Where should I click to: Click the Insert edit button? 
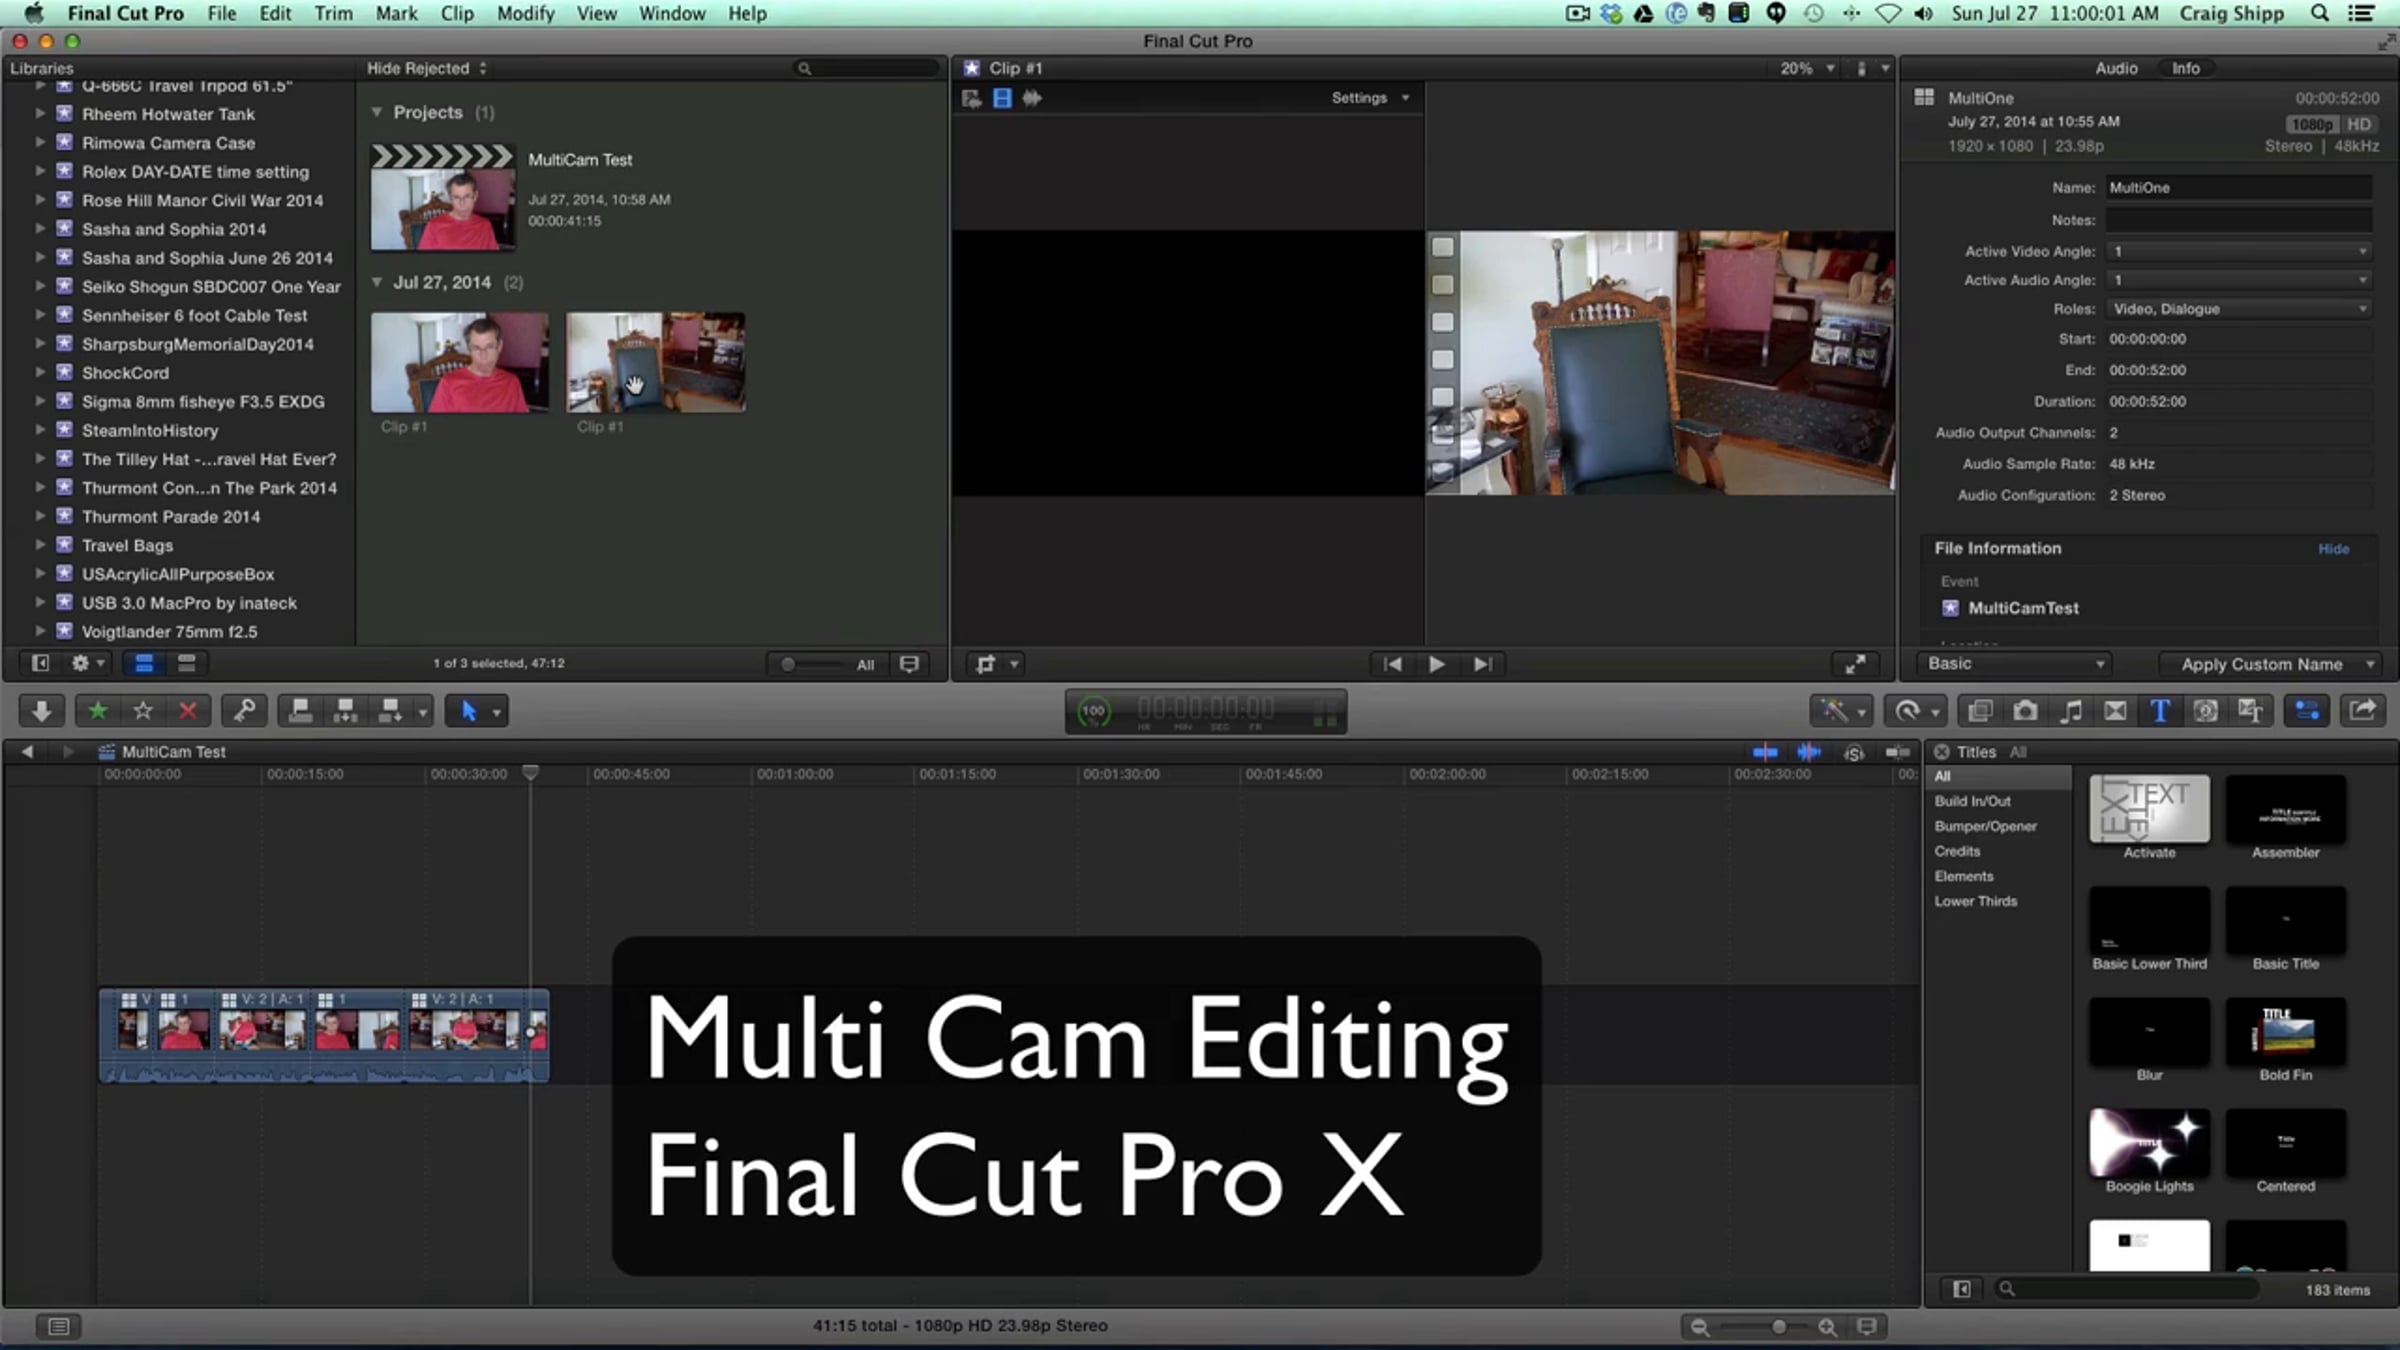[345, 711]
